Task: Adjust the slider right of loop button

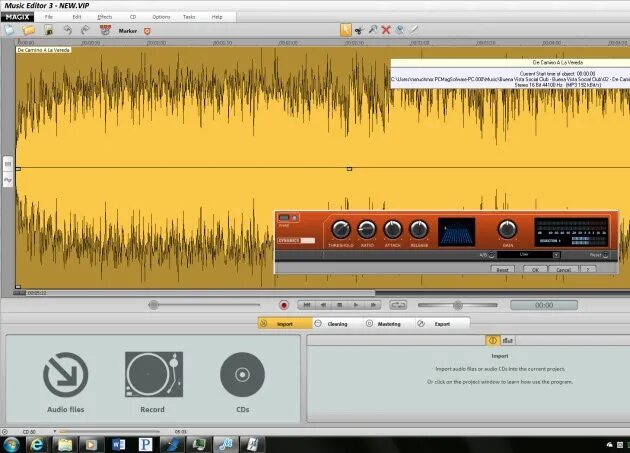Action: 458,305
